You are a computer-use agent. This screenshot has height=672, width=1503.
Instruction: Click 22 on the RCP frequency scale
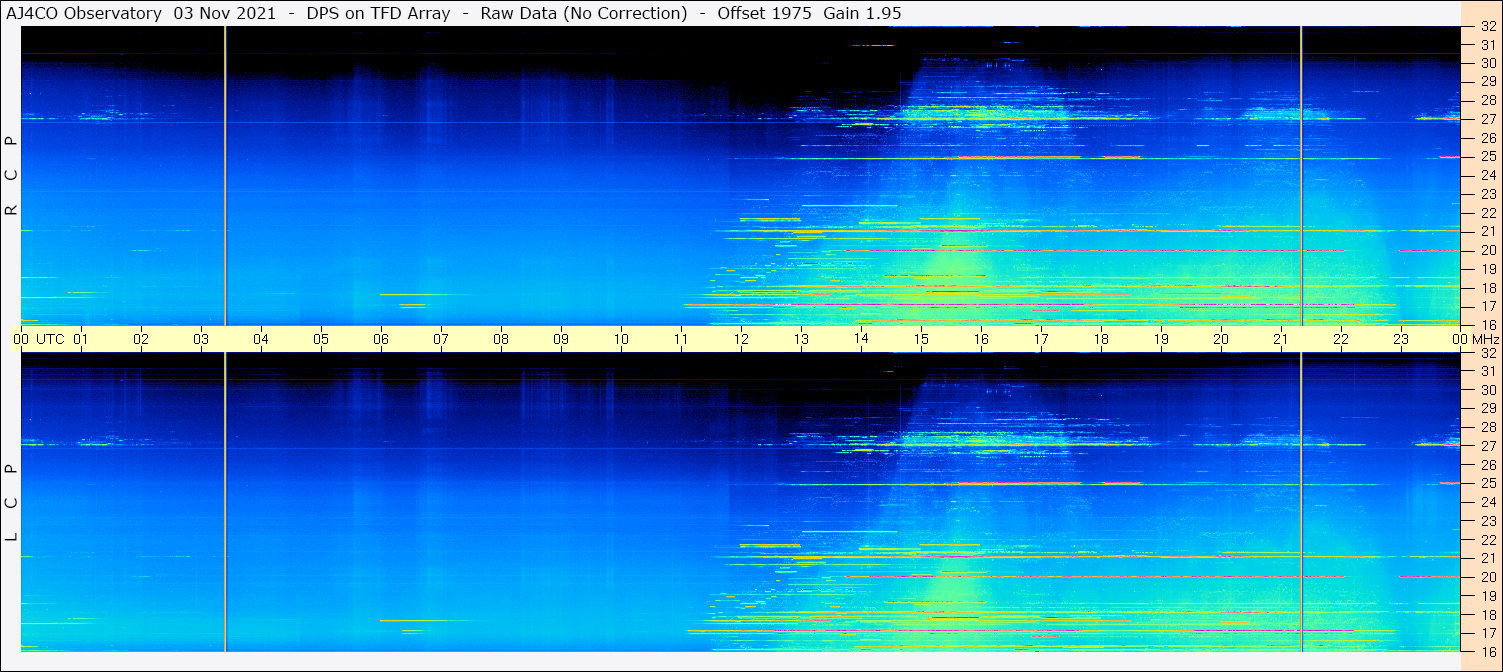coord(1487,213)
